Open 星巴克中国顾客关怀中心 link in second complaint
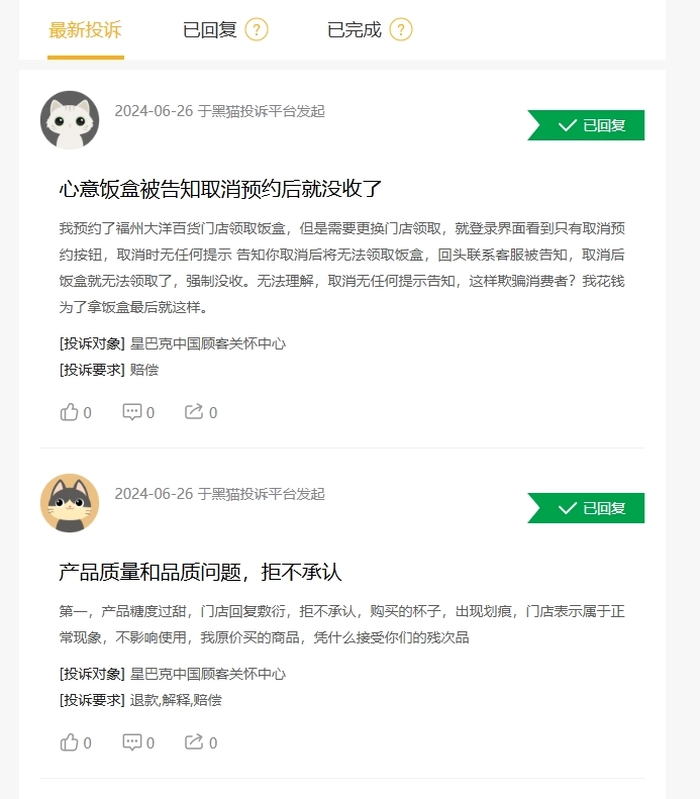 208,674
